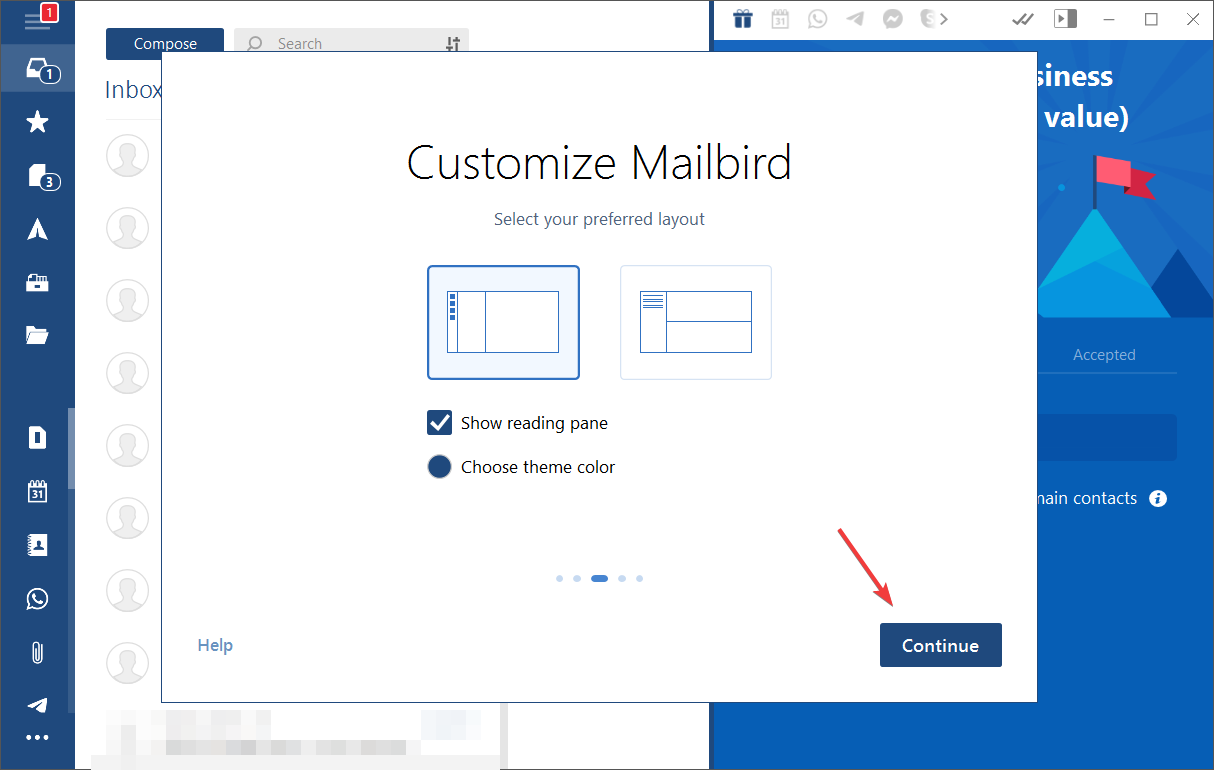The height and width of the screenshot is (771, 1214).
Task: Open the Archive box icon in sidebar
Action: click(x=37, y=282)
